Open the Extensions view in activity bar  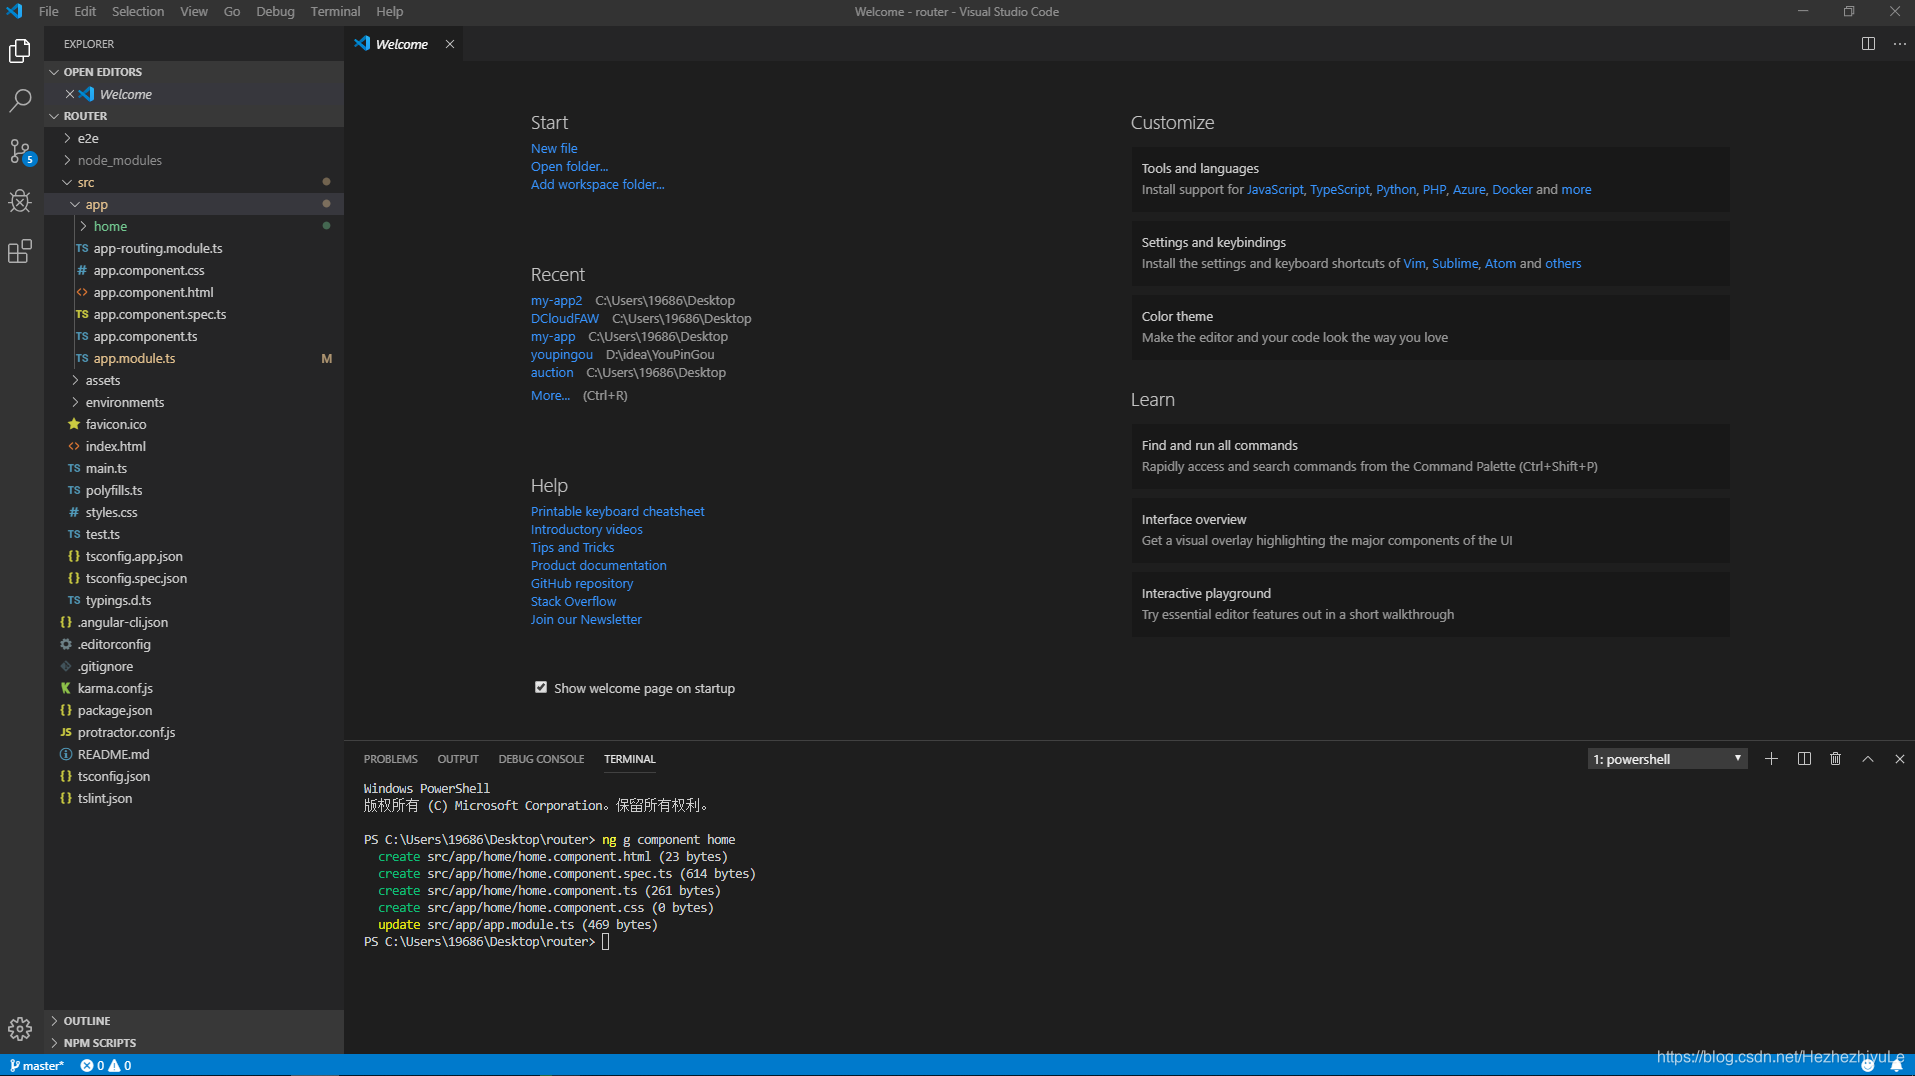pos(20,251)
